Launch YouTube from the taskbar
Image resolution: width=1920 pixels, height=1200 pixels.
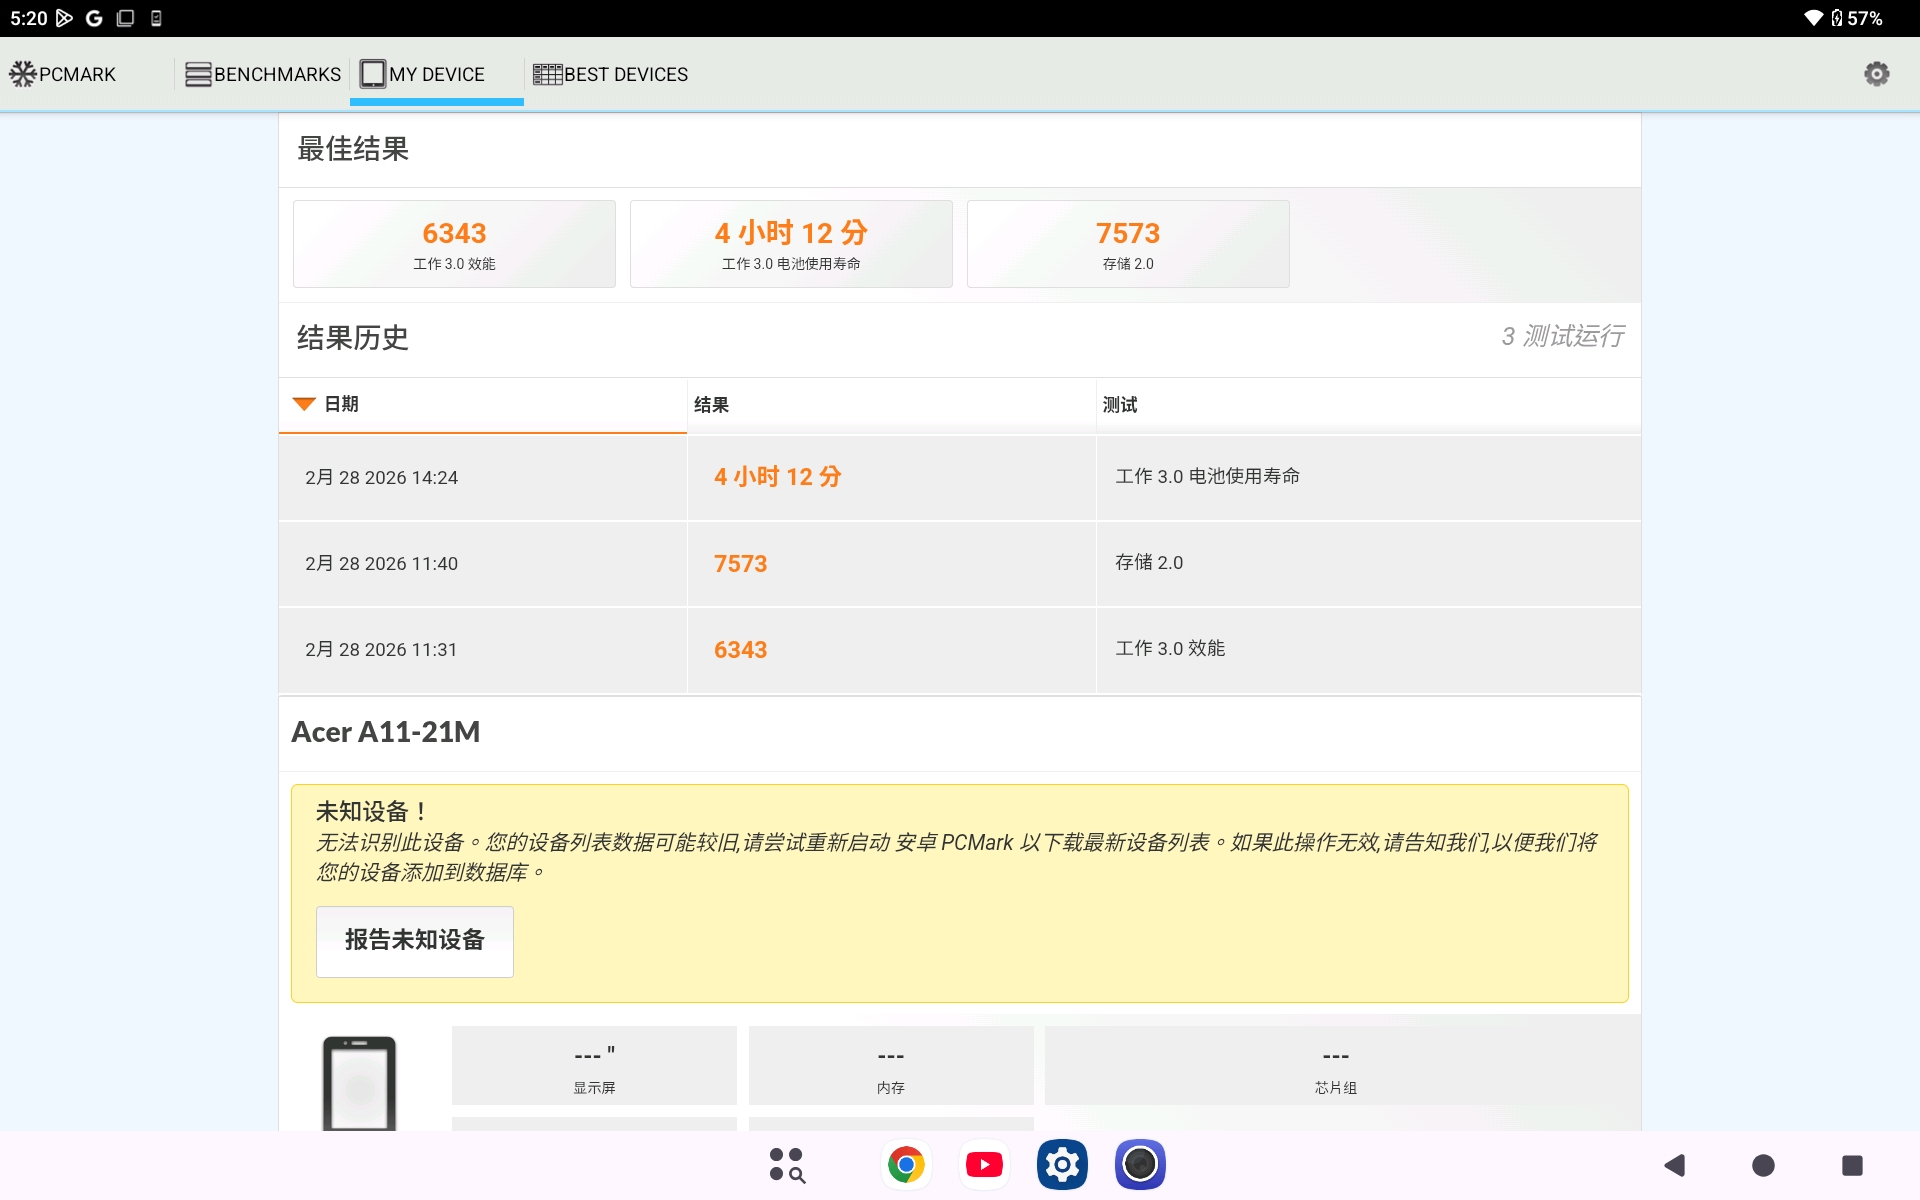click(984, 1165)
